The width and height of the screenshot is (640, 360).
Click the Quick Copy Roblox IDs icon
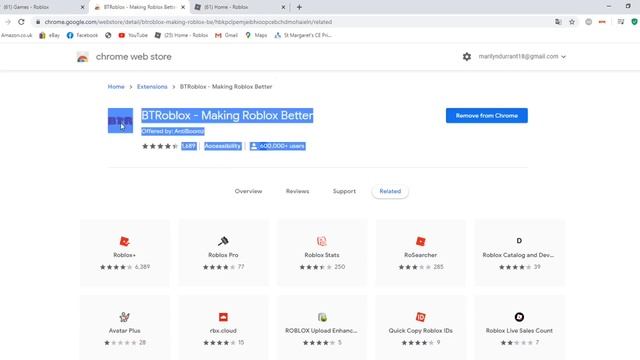click(420, 317)
